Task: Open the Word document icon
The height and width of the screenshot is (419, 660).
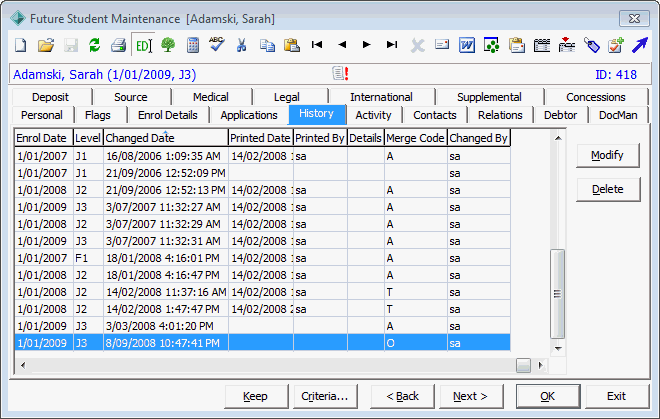Action: [x=467, y=45]
